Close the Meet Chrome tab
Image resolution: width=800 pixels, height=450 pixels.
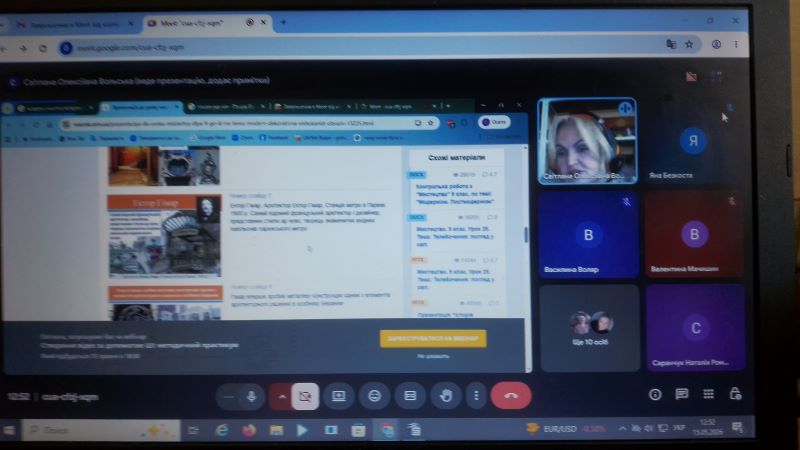point(263,22)
